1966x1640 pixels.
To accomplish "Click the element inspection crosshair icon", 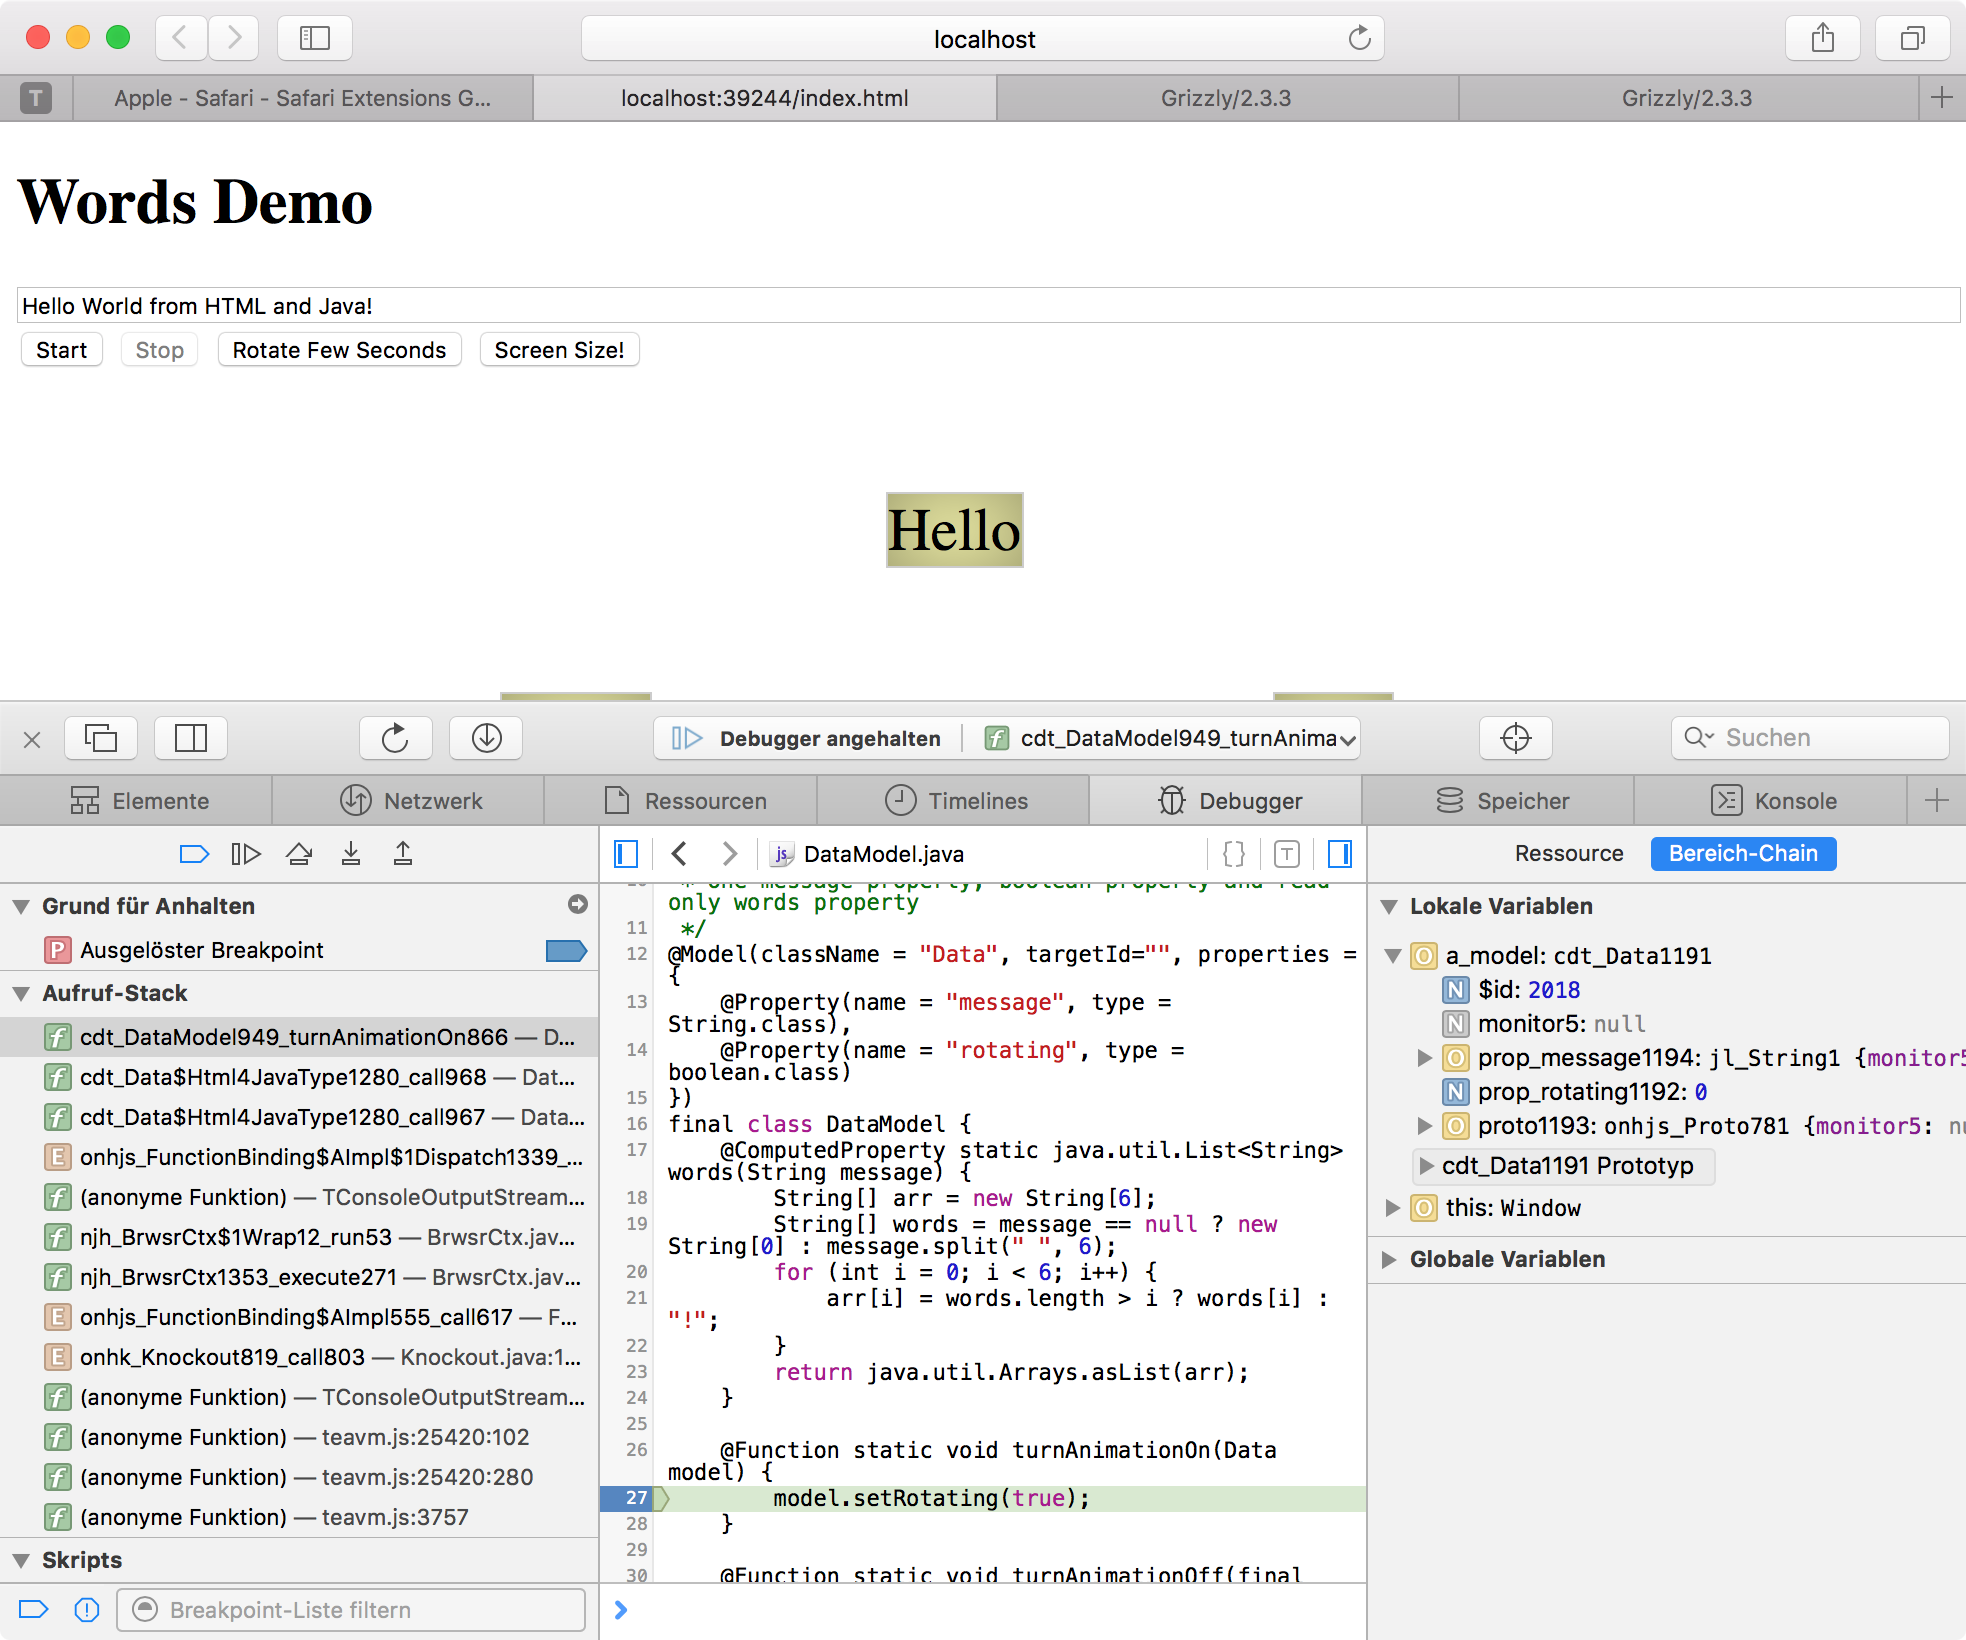I will click(1515, 738).
